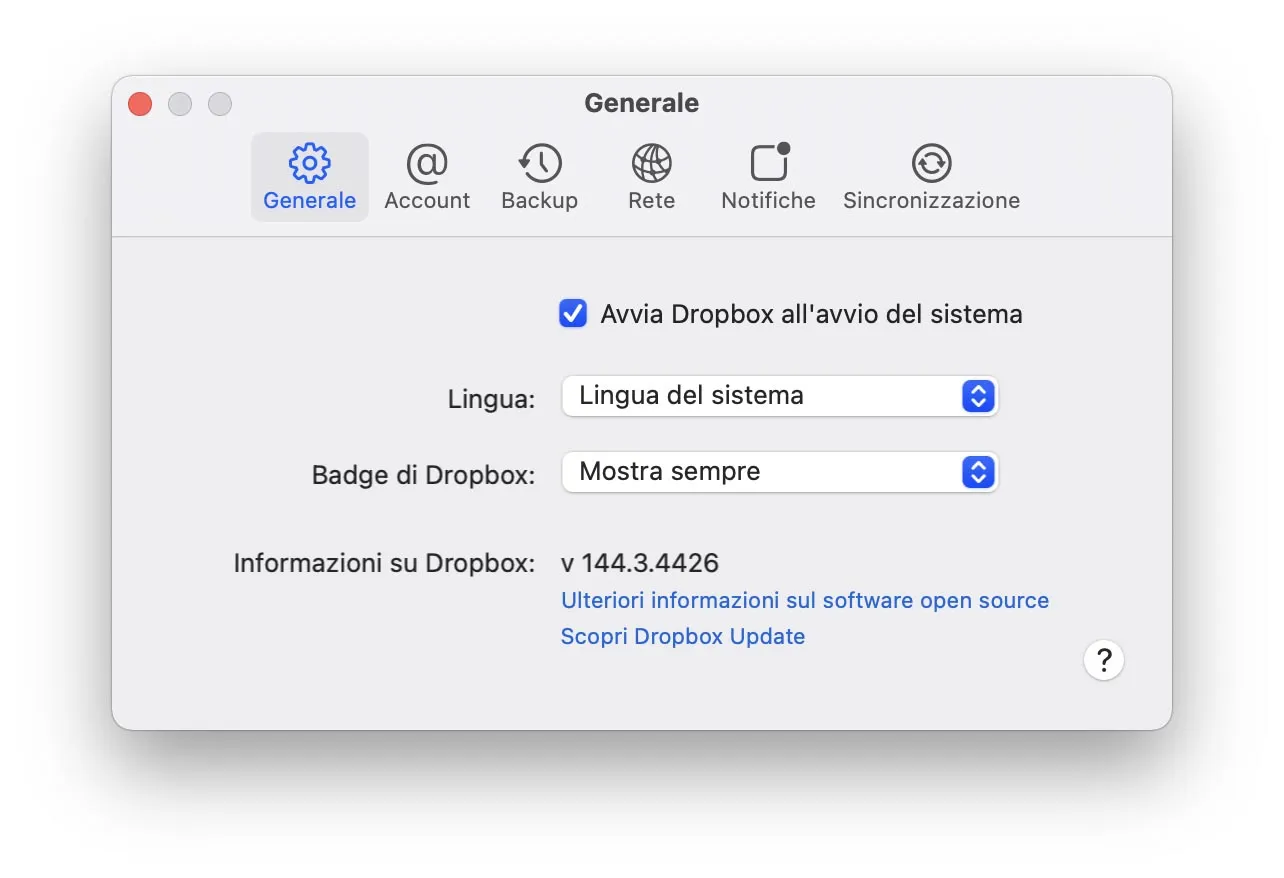Click the chevron control on the Badge selector
This screenshot has height=878, width=1284.
[977, 472]
